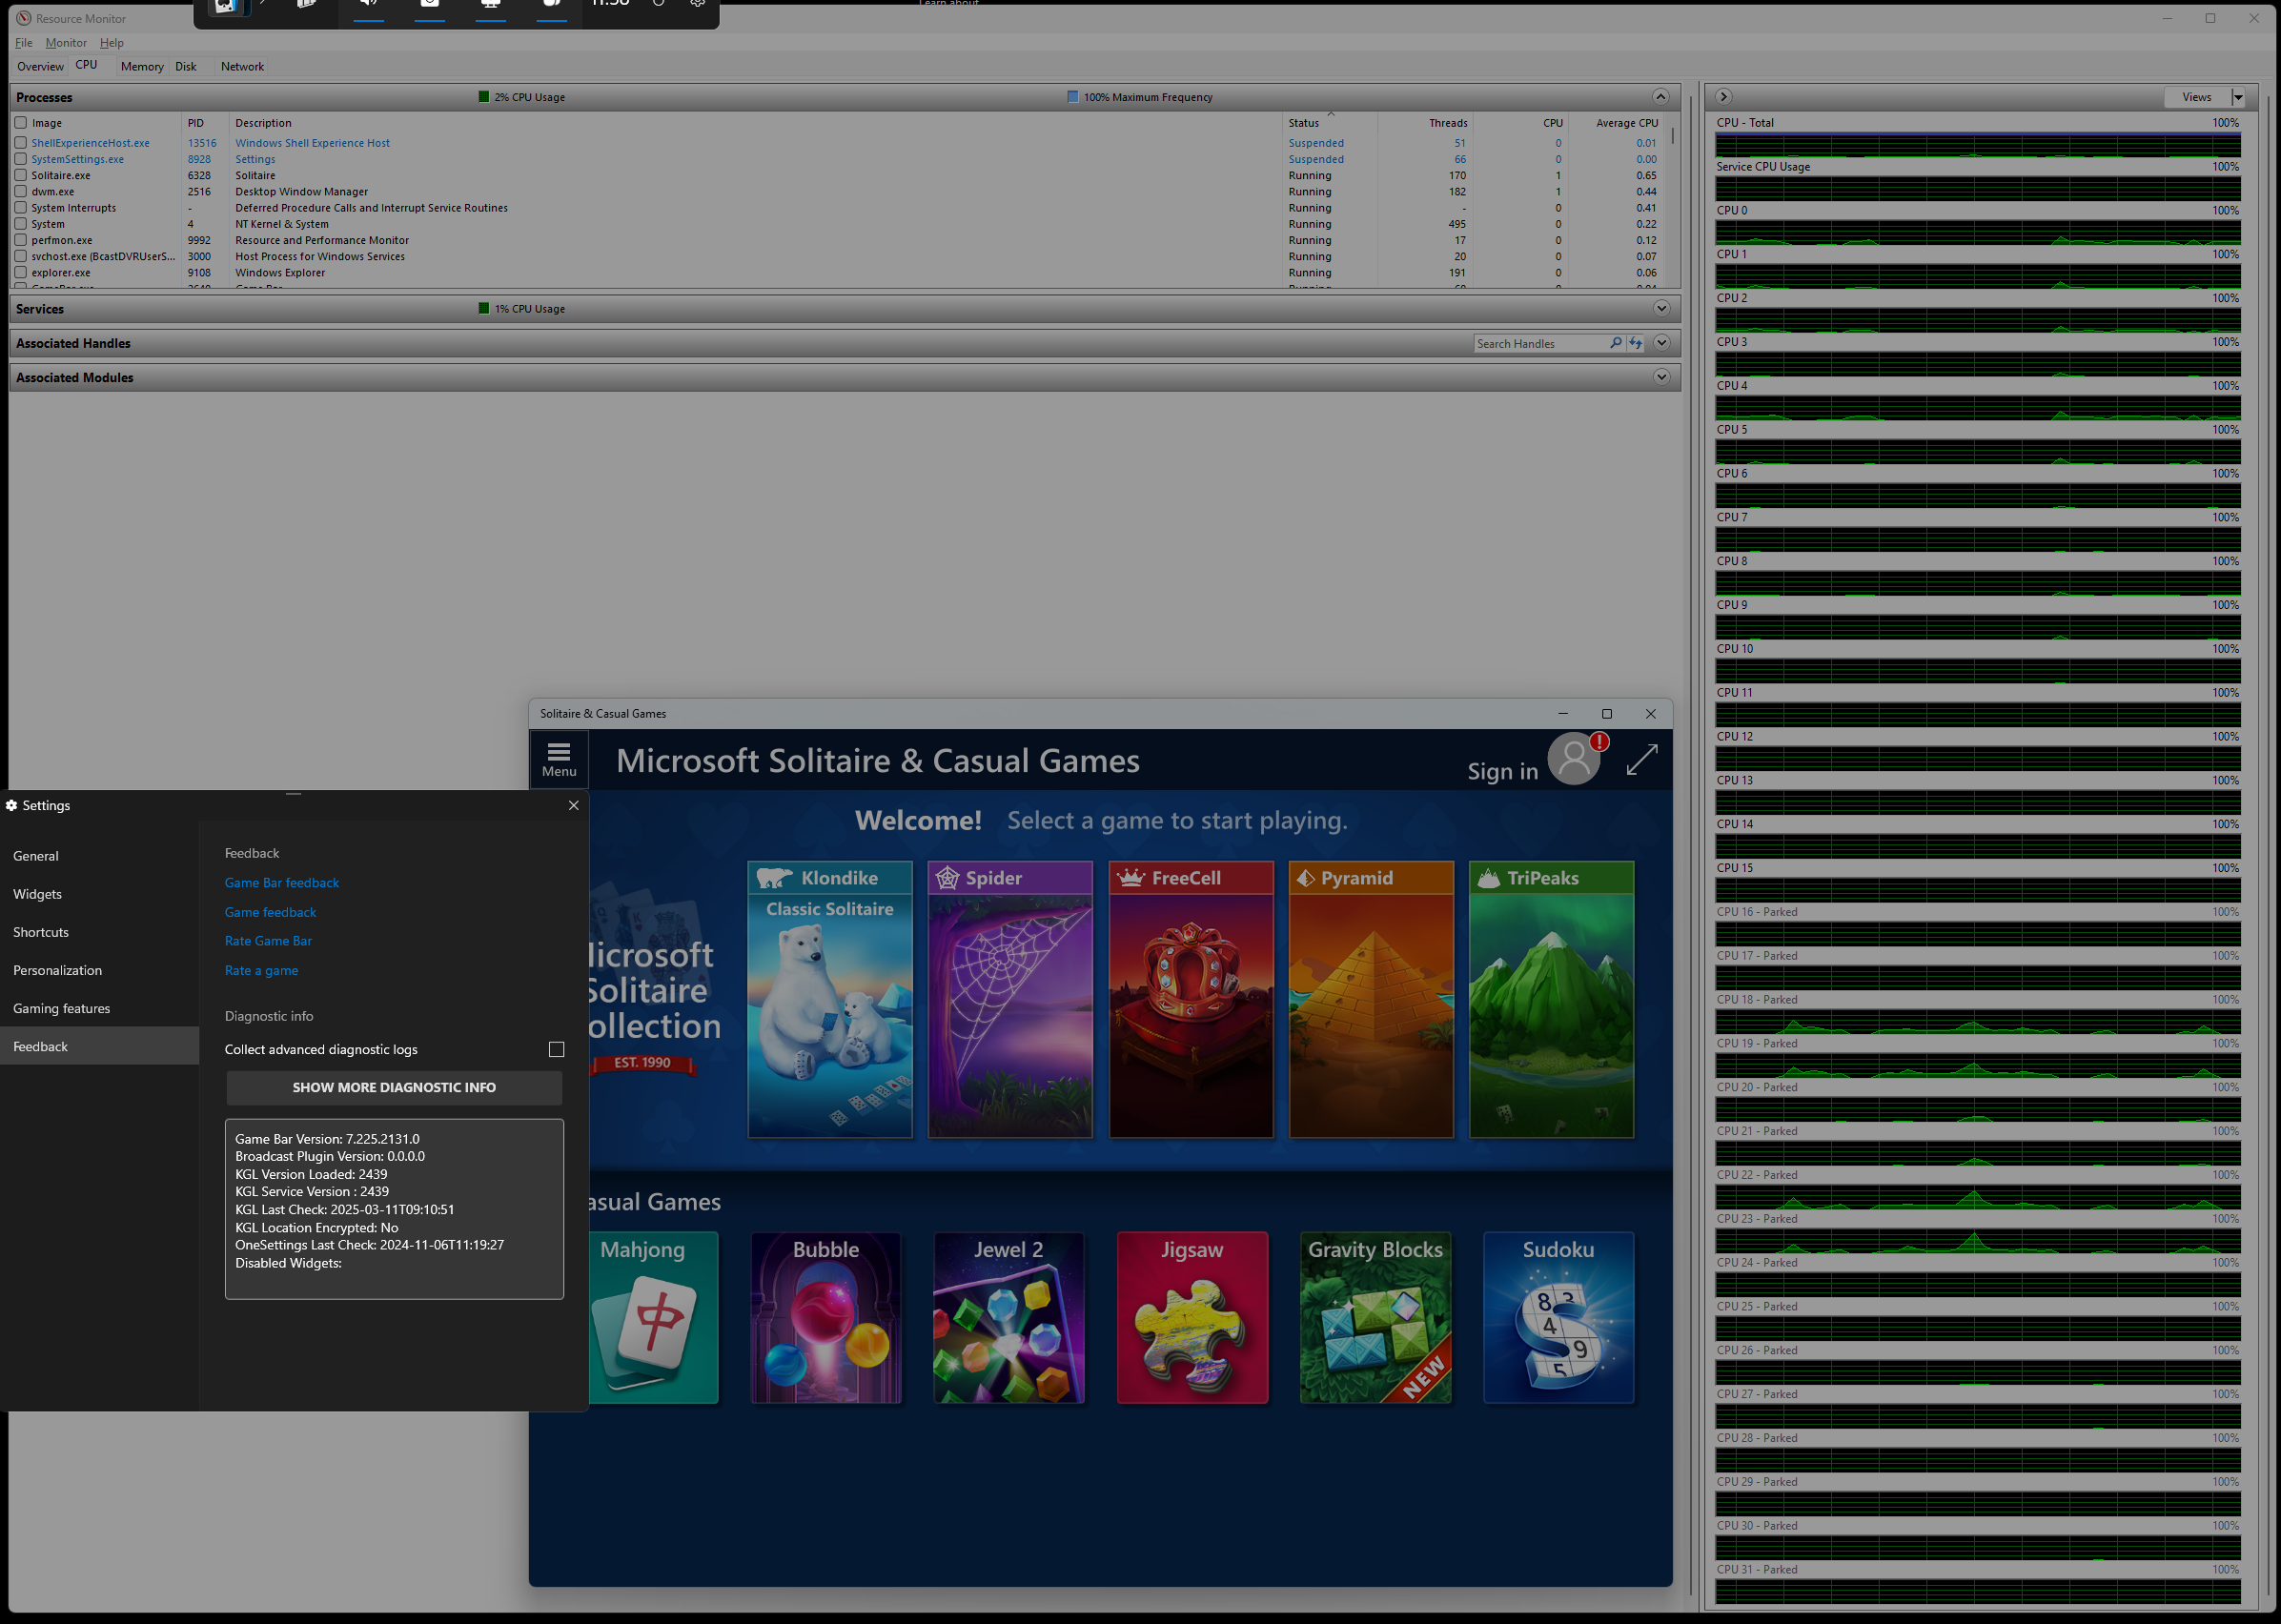Click the Solitaire profile avatar icon
The image size is (2281, 1624).
click(x=1574, y=759)
